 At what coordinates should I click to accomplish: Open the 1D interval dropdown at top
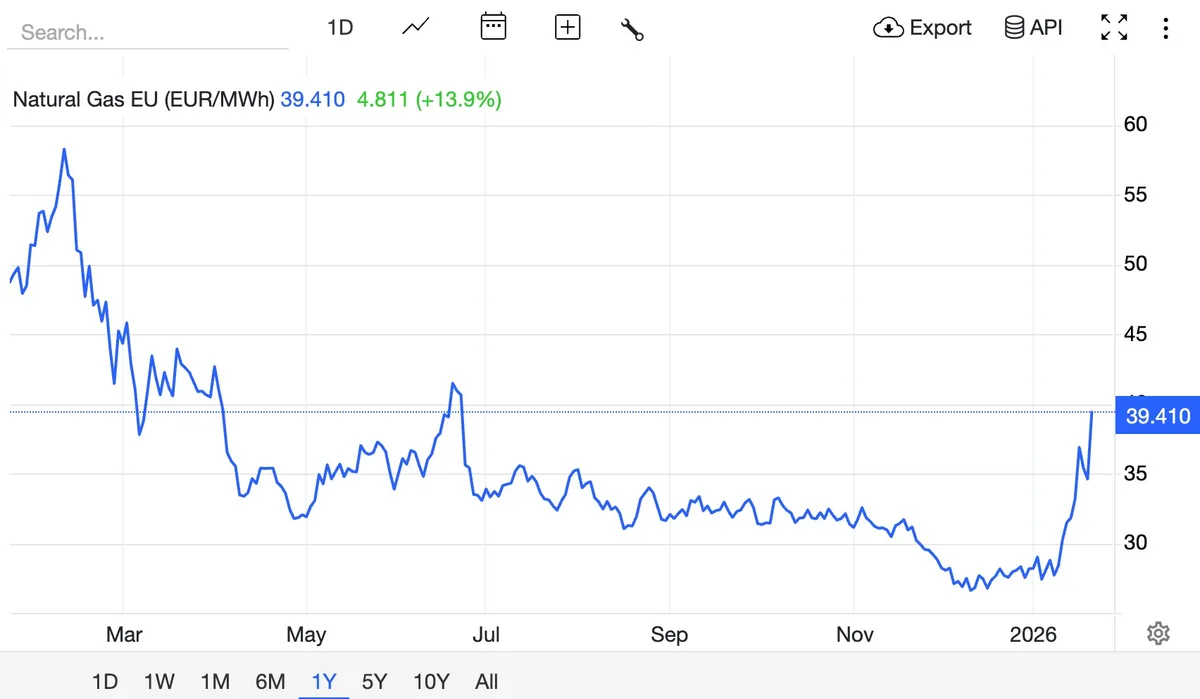pos(340,28)
